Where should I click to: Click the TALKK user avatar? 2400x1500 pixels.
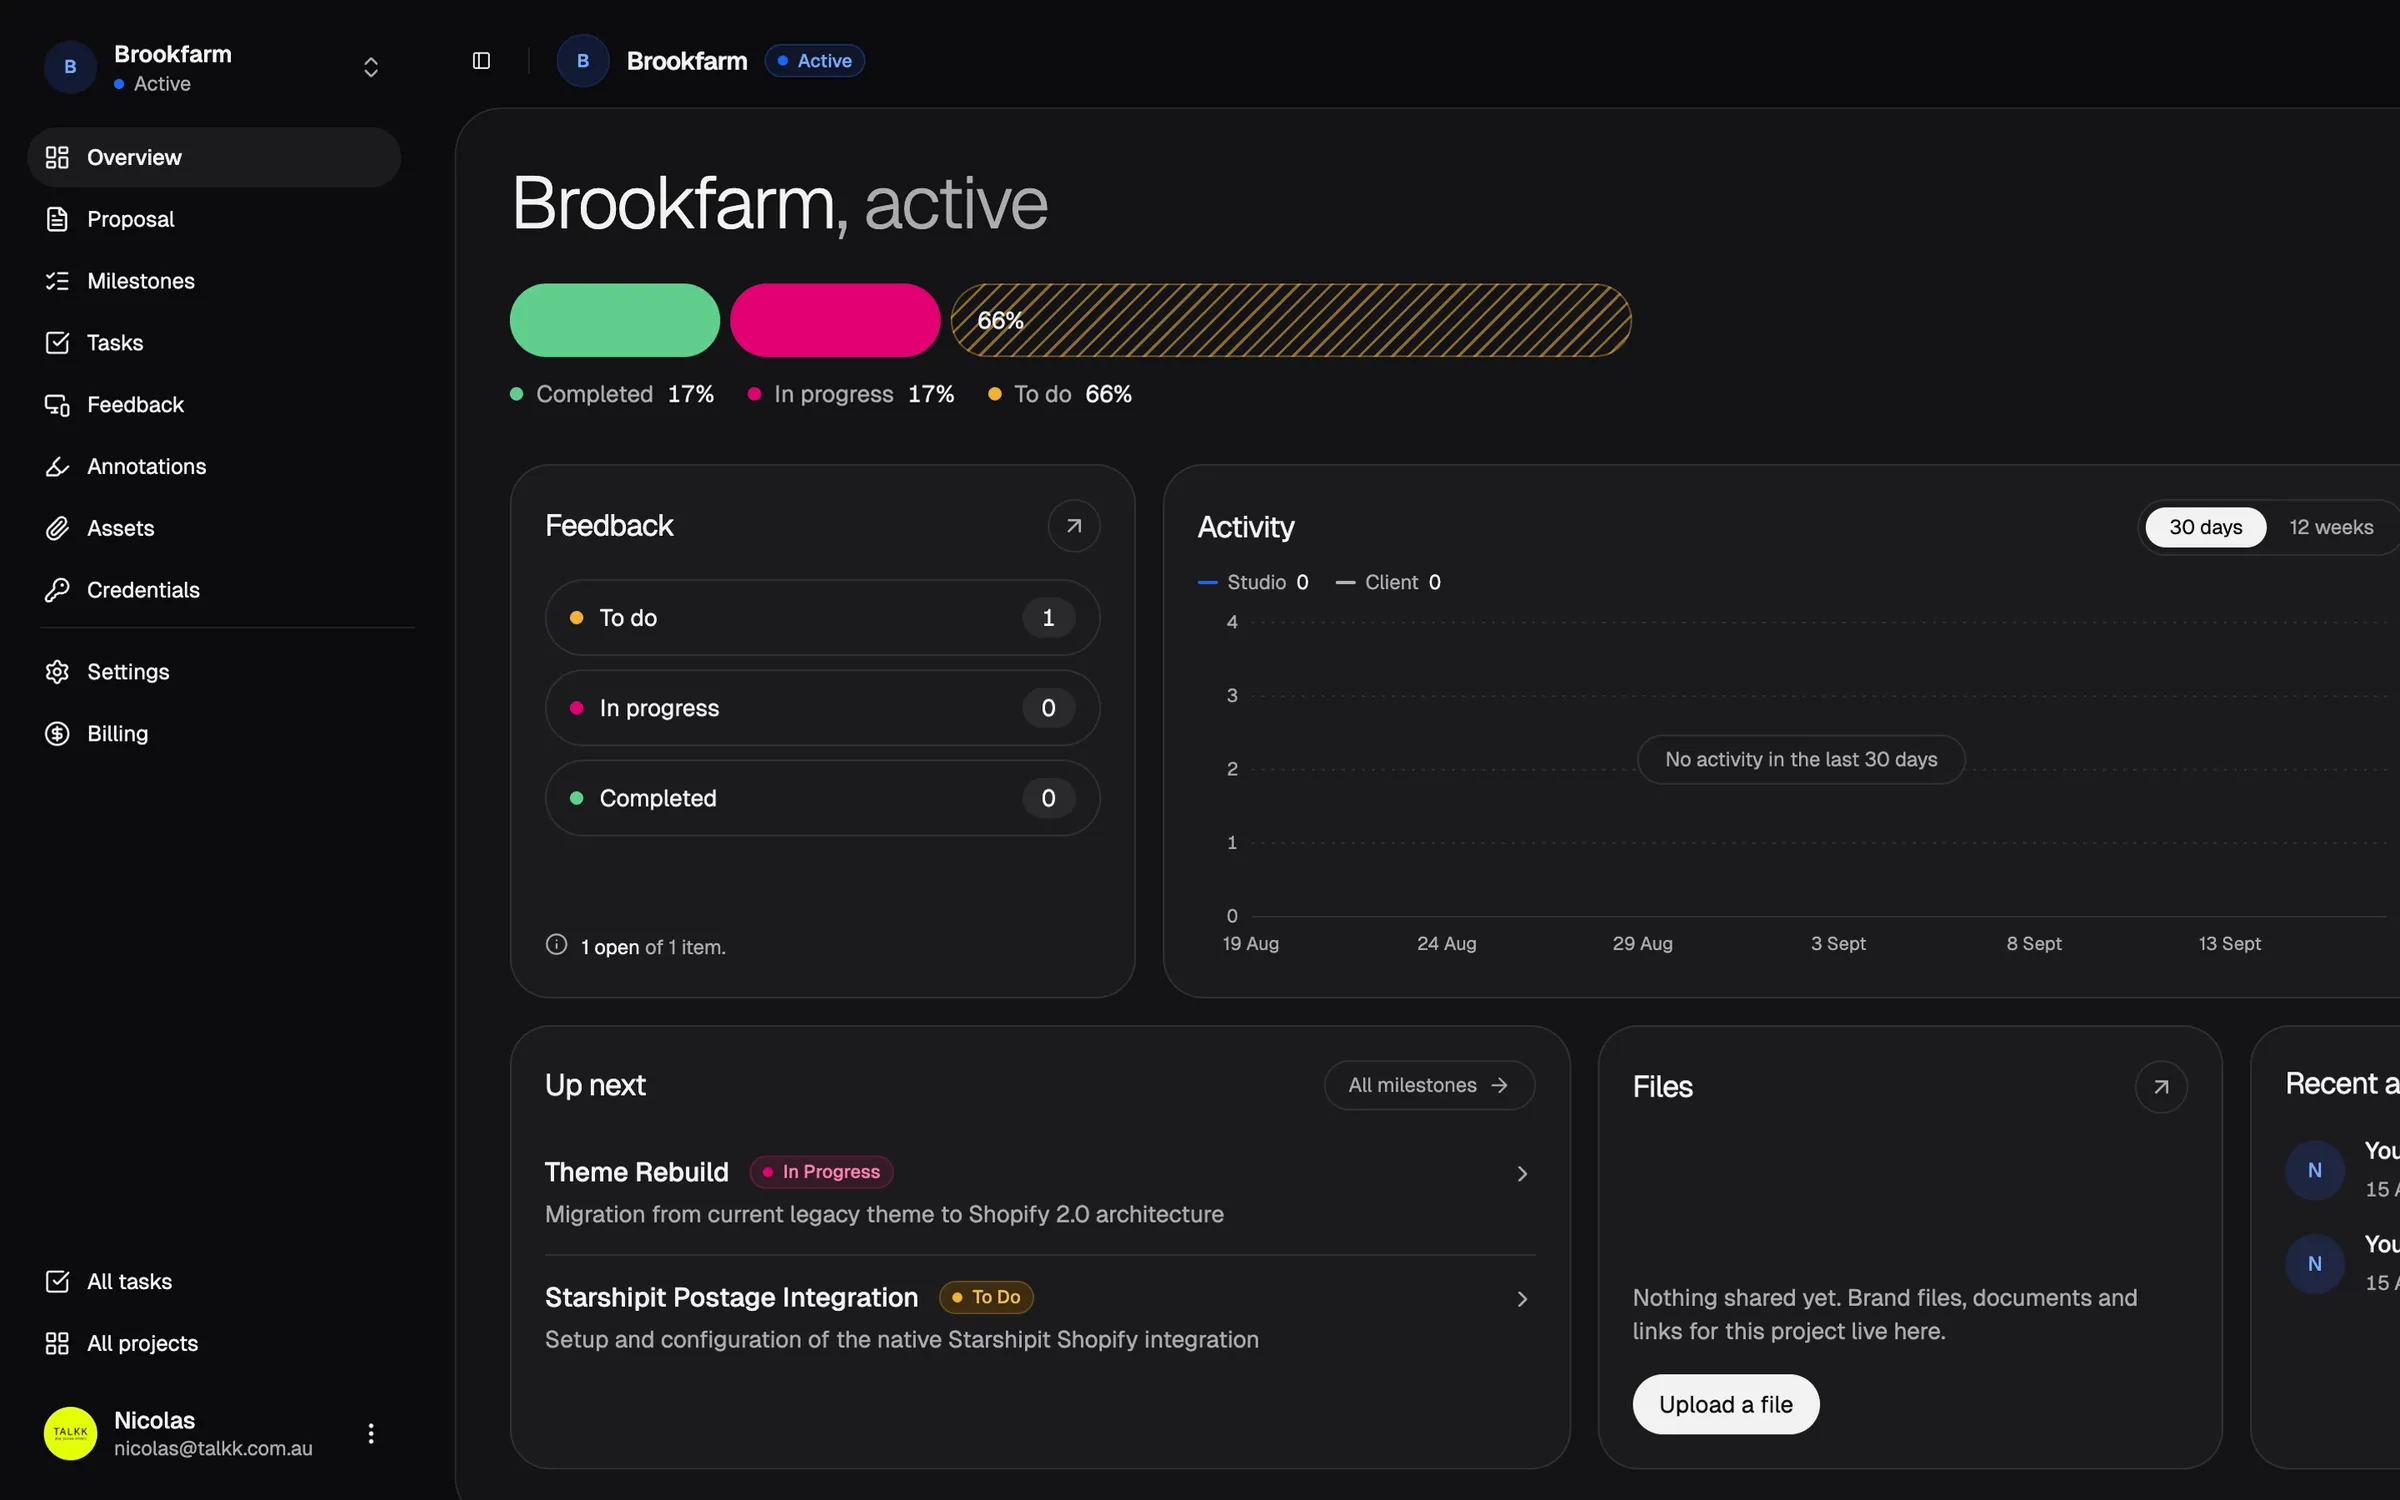click(70, 1433)
